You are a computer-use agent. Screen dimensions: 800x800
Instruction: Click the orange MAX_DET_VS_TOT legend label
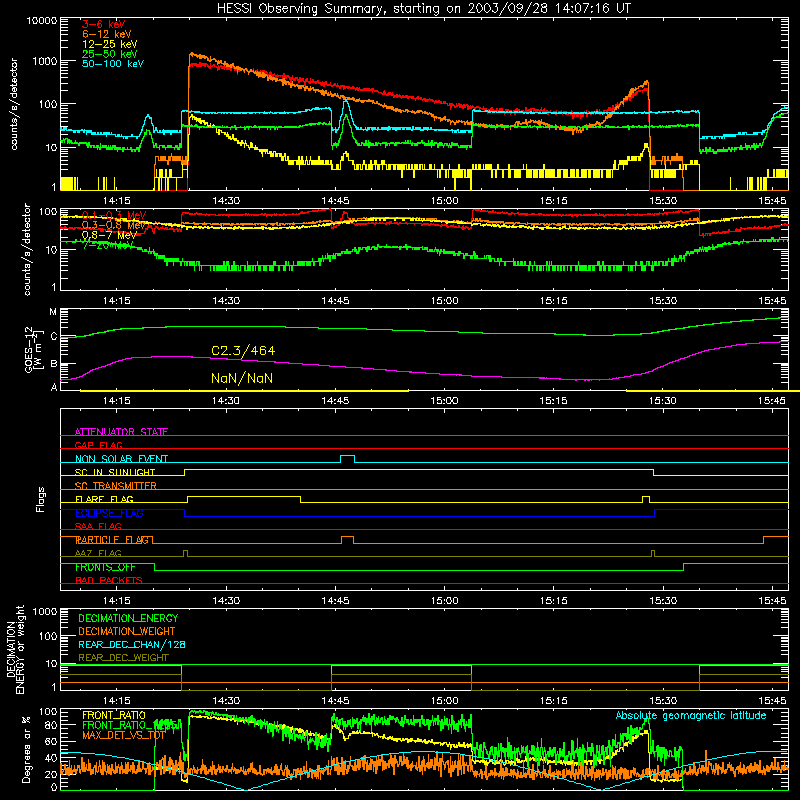124,735
